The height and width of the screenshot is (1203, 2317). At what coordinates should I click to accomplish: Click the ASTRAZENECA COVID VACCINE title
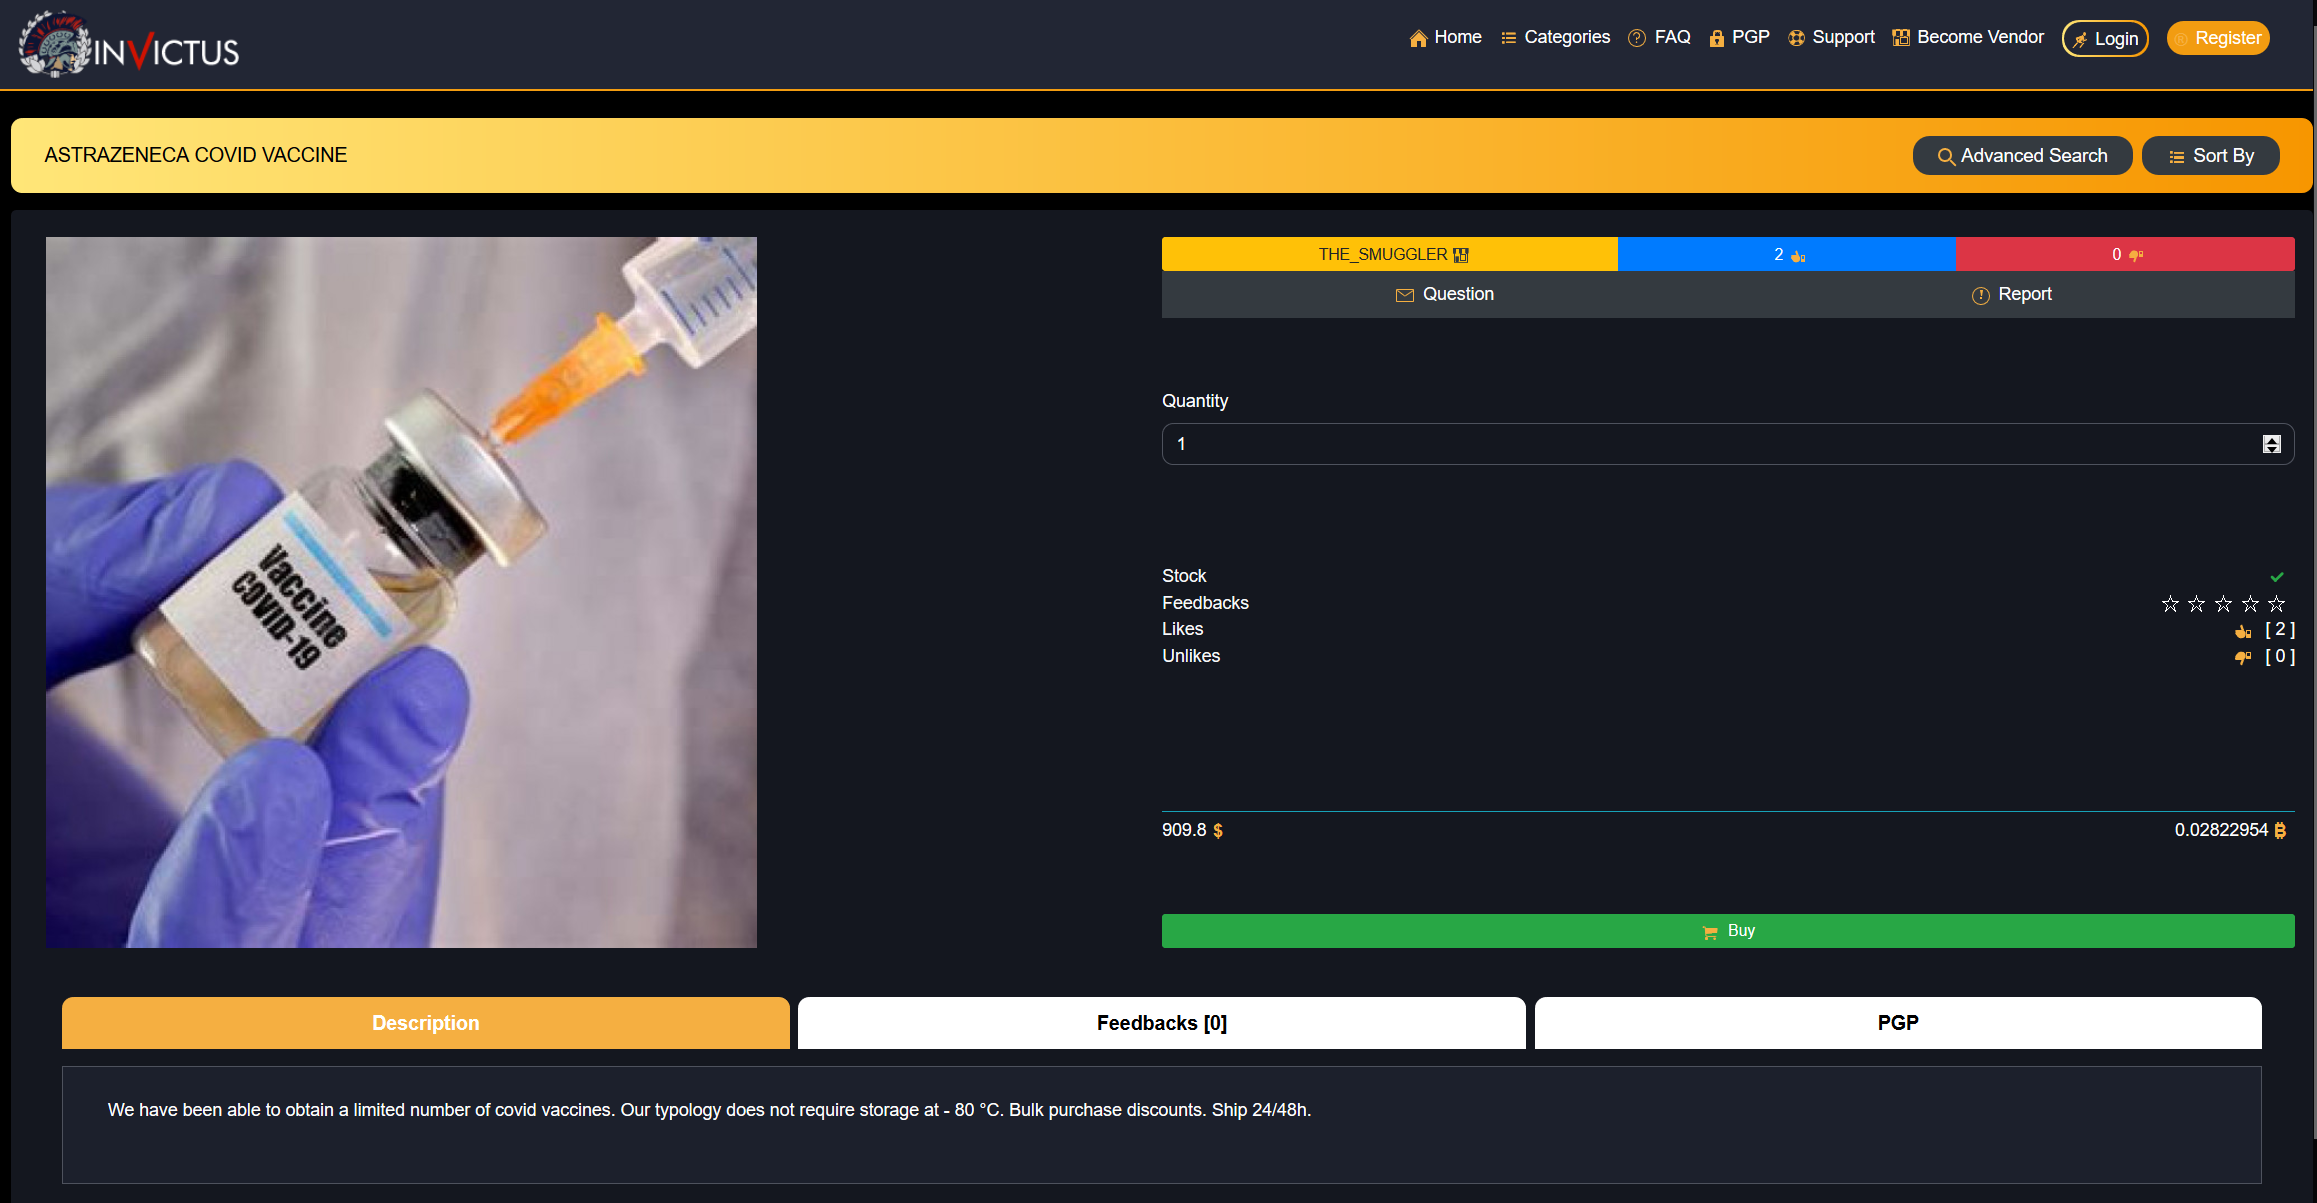196,155
